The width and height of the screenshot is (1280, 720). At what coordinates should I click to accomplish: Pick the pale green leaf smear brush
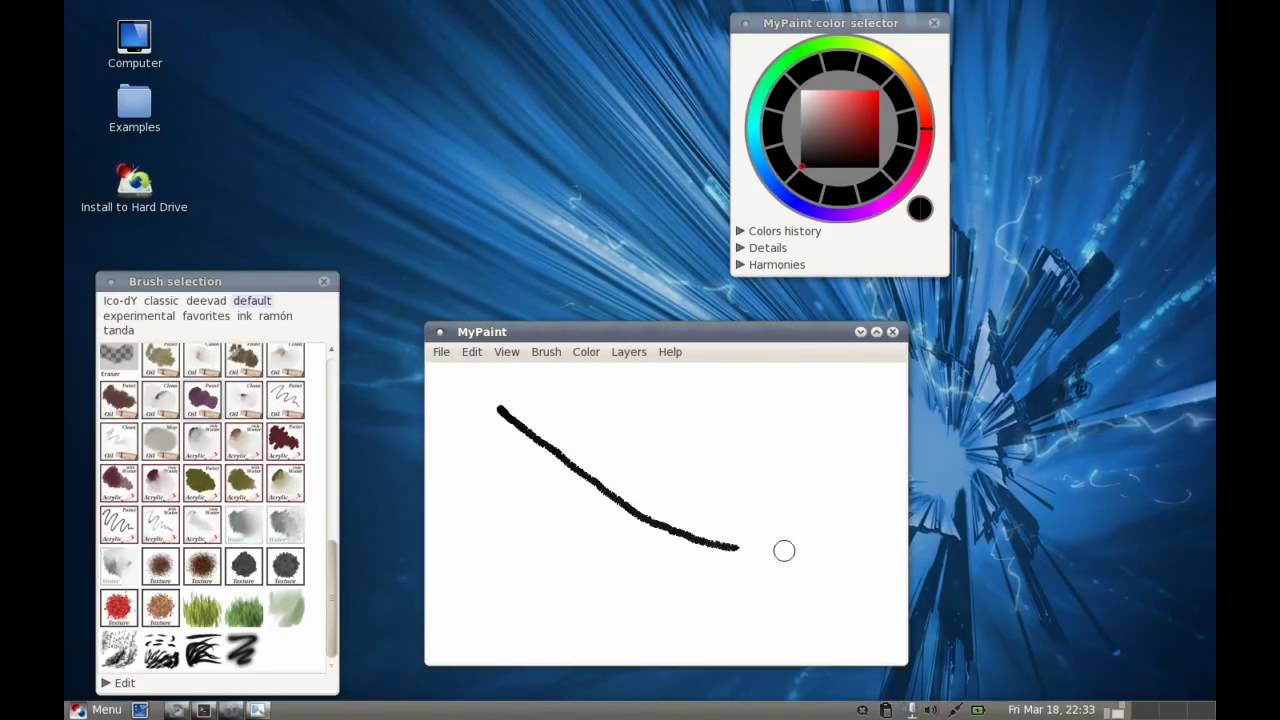click(286, 608)
